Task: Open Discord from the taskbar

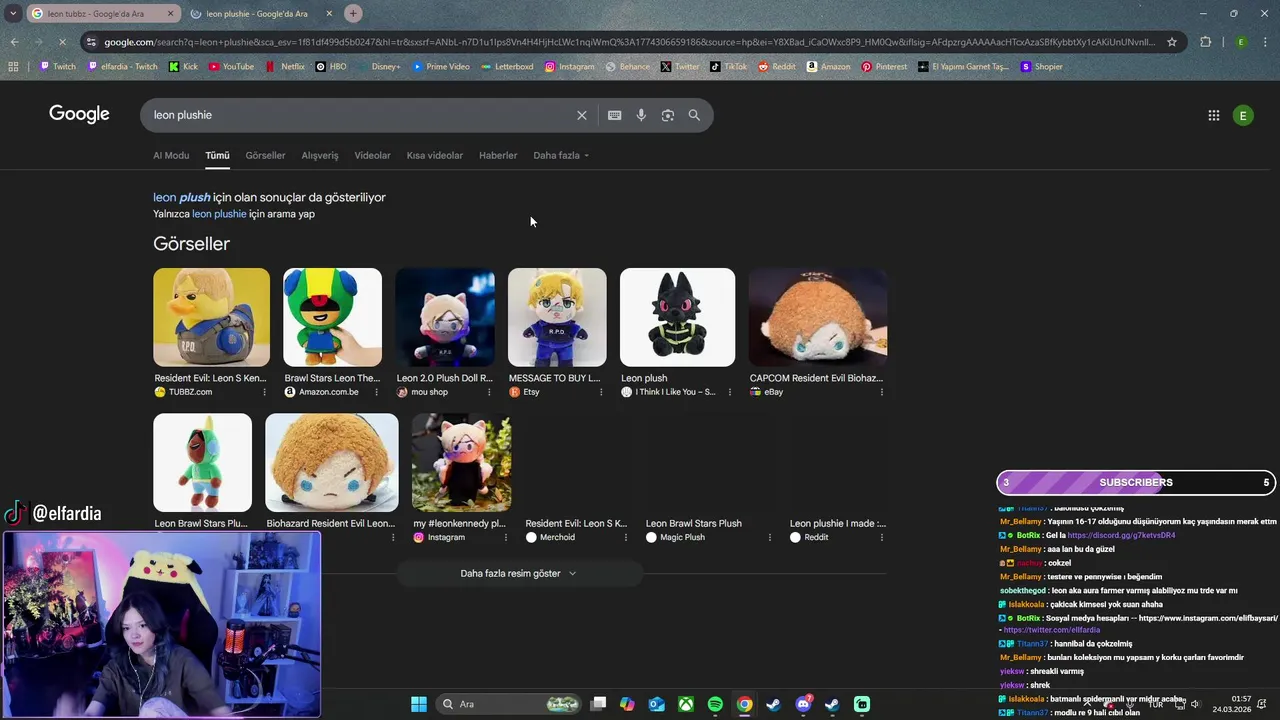Action: coord(803,704)
